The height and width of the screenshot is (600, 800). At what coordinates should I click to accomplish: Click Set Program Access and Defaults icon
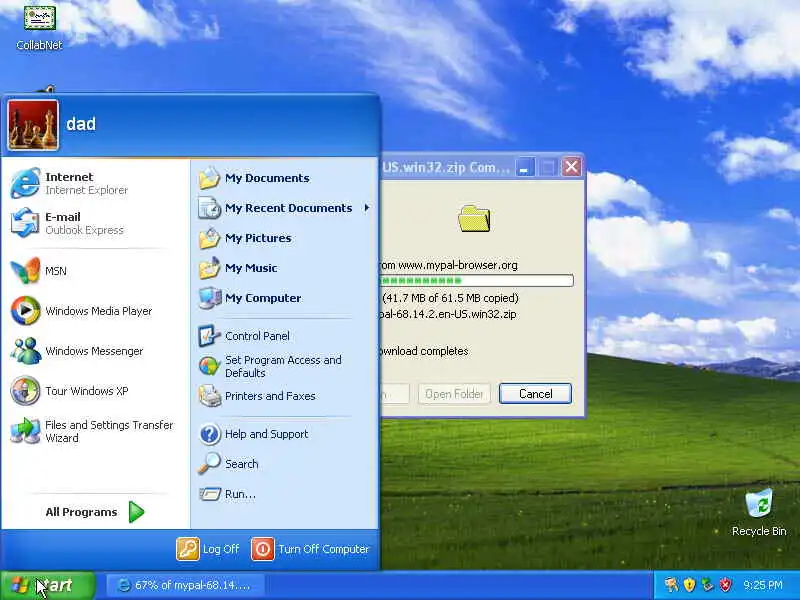click(209, 366)
